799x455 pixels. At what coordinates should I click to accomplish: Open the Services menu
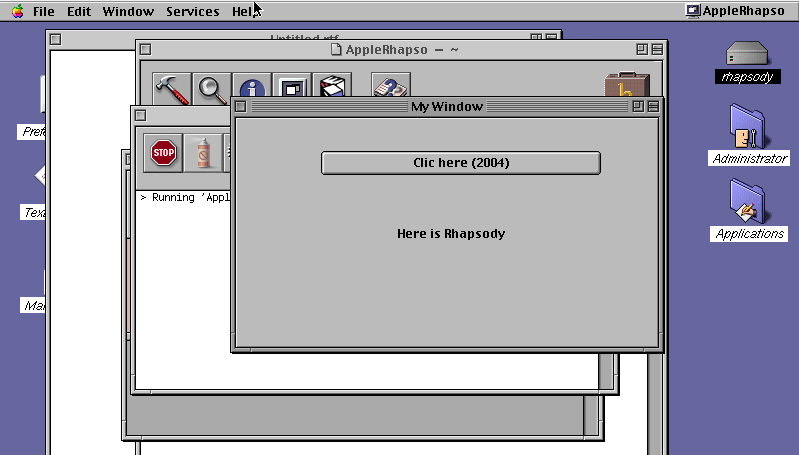pyautogui.click(x=193, y=11)
